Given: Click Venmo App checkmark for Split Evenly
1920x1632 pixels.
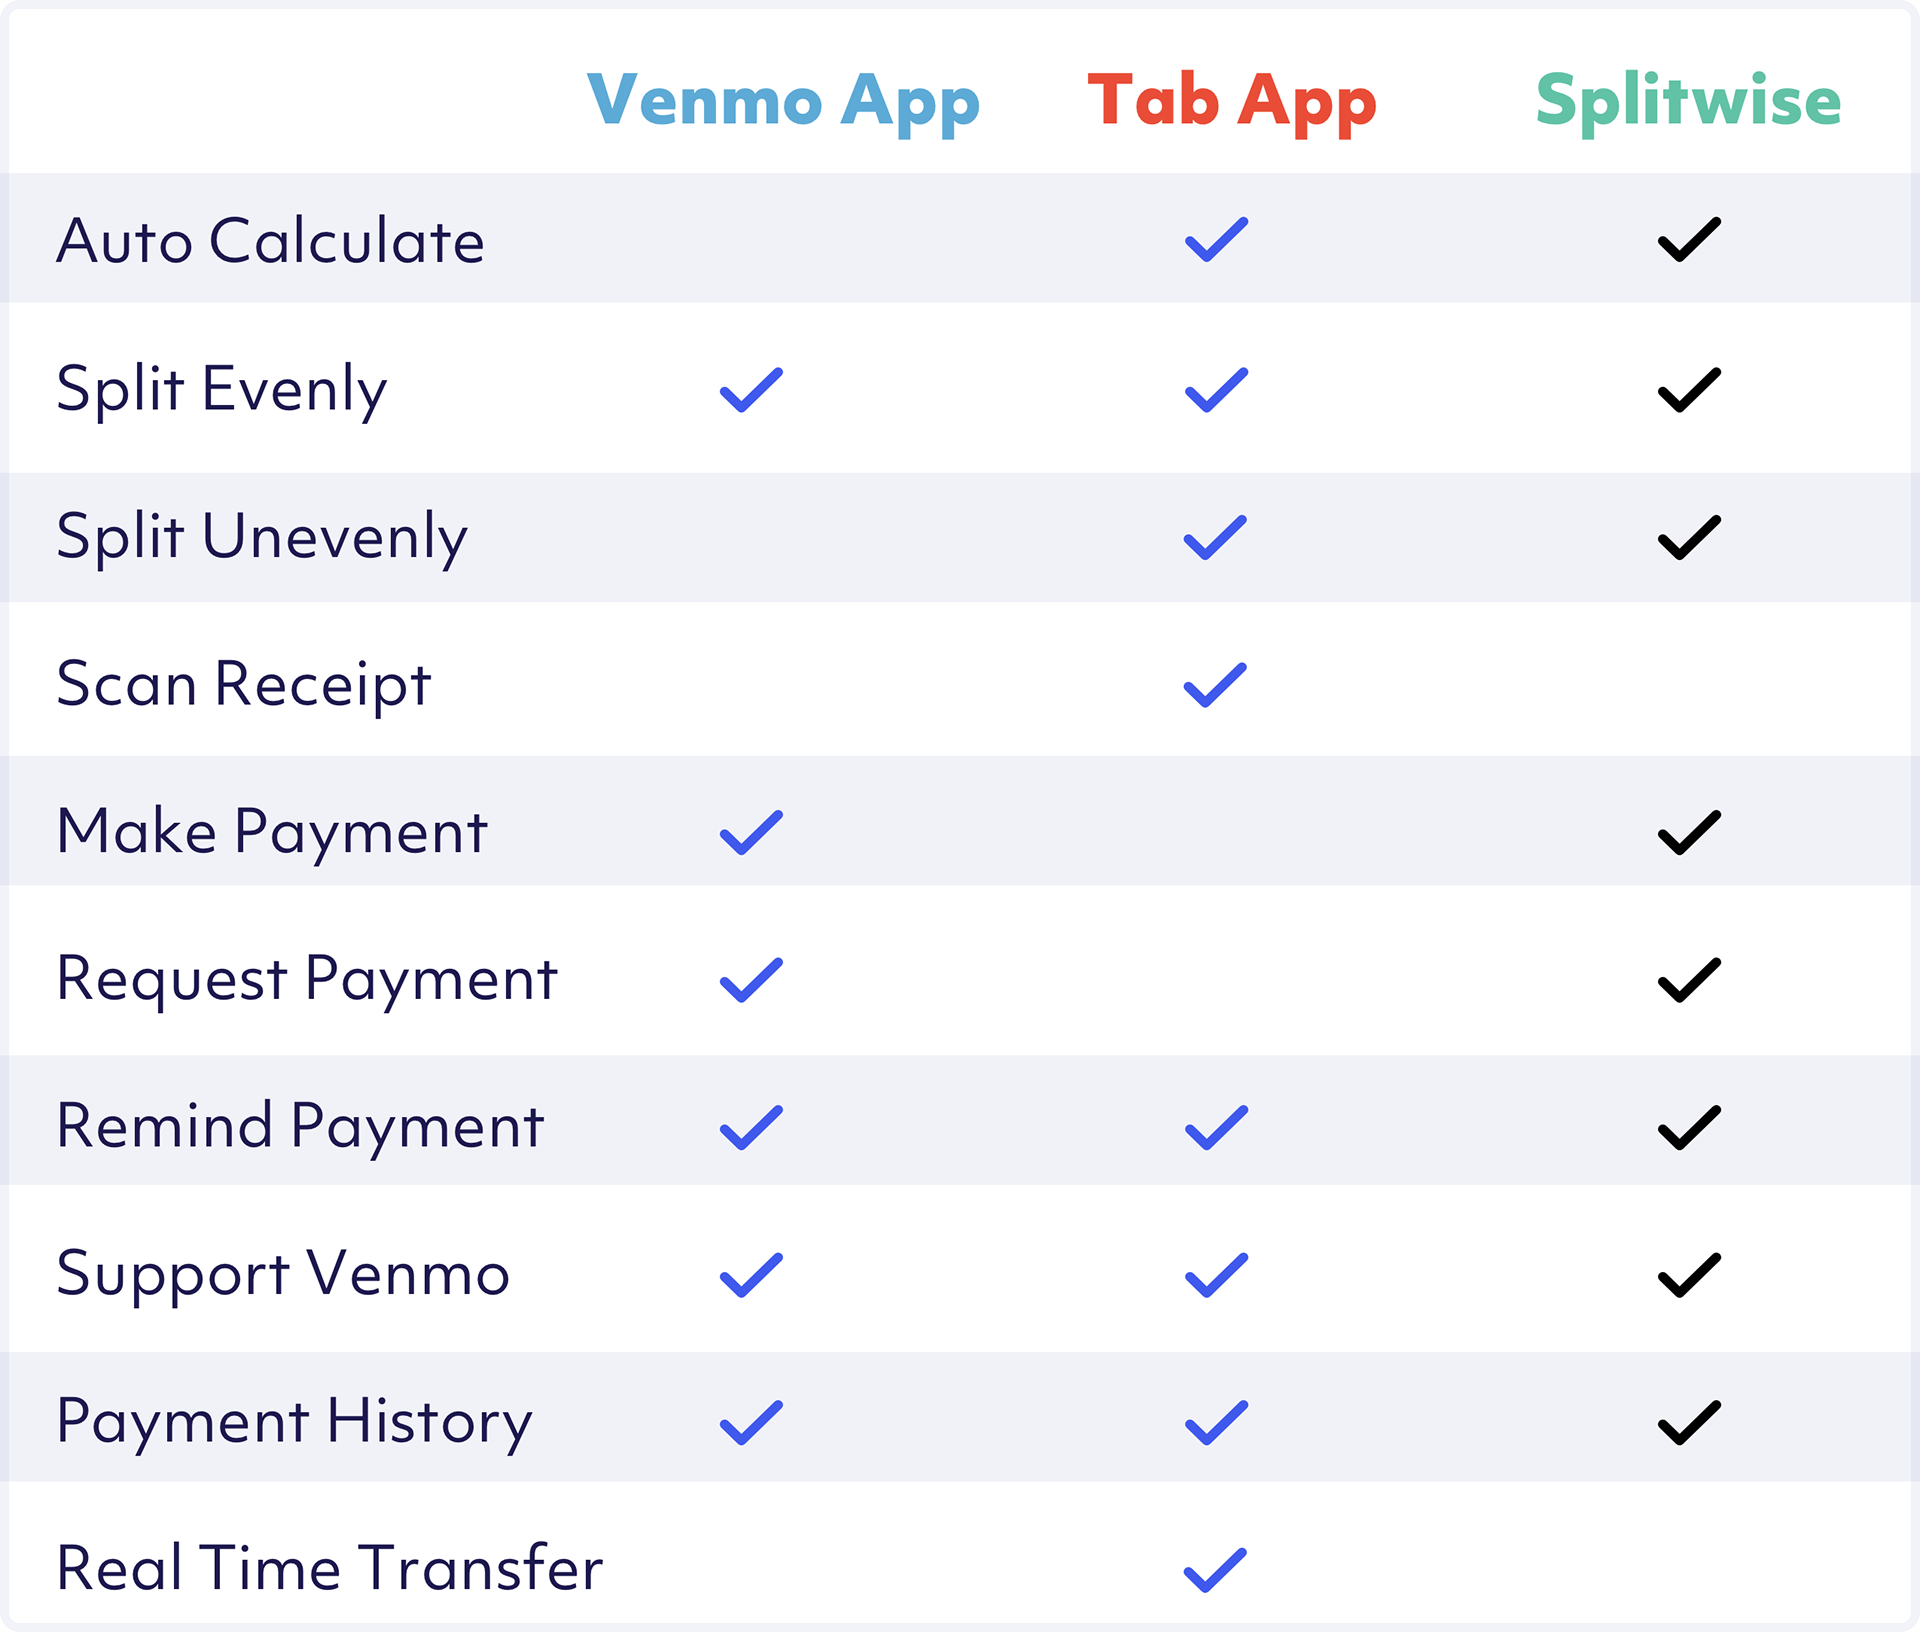Looking at the screenshot, I should pyautogui.click(x=751, y=390).
